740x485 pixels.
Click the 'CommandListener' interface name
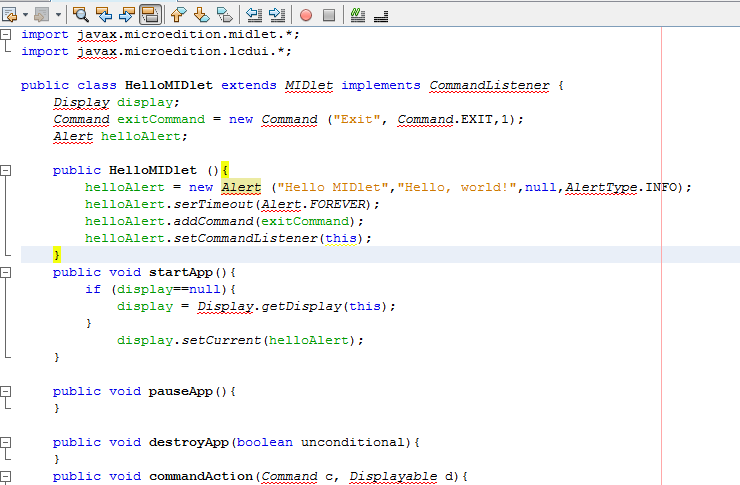pos(489,85)
